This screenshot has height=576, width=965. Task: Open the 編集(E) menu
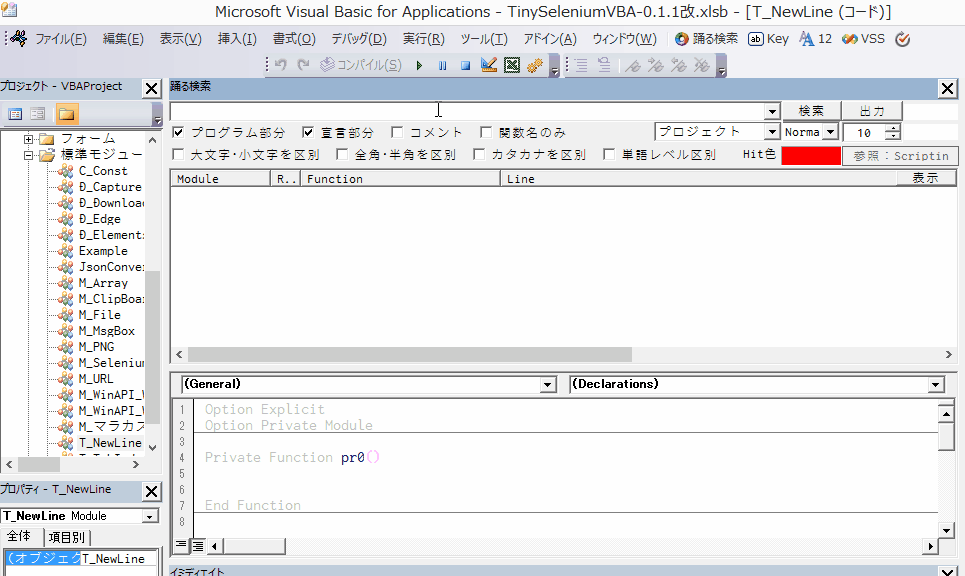point(123,39)
